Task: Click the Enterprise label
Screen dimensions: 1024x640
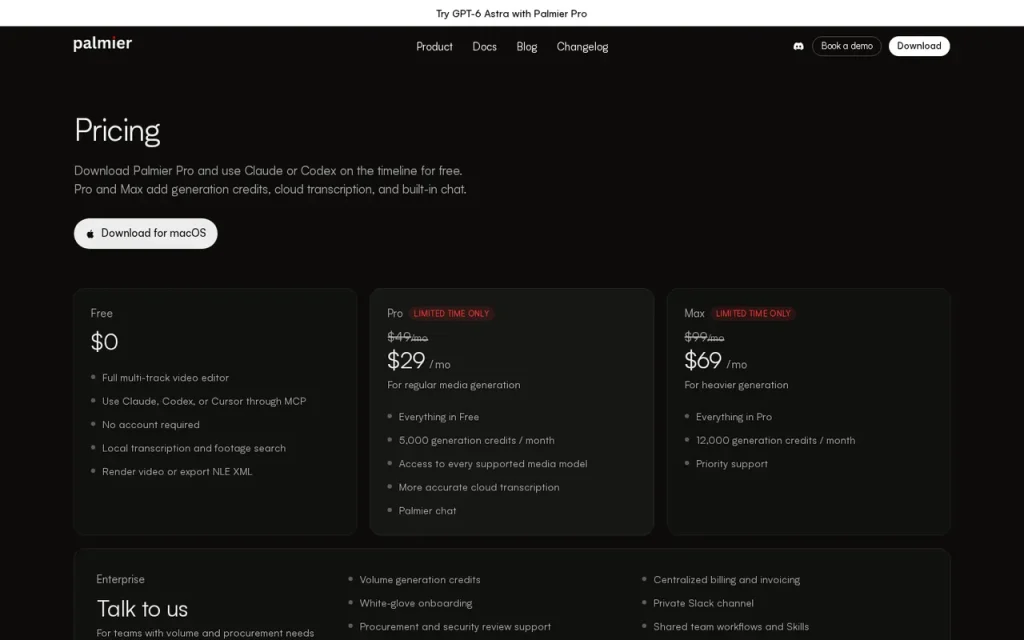Action: point(120,579)
